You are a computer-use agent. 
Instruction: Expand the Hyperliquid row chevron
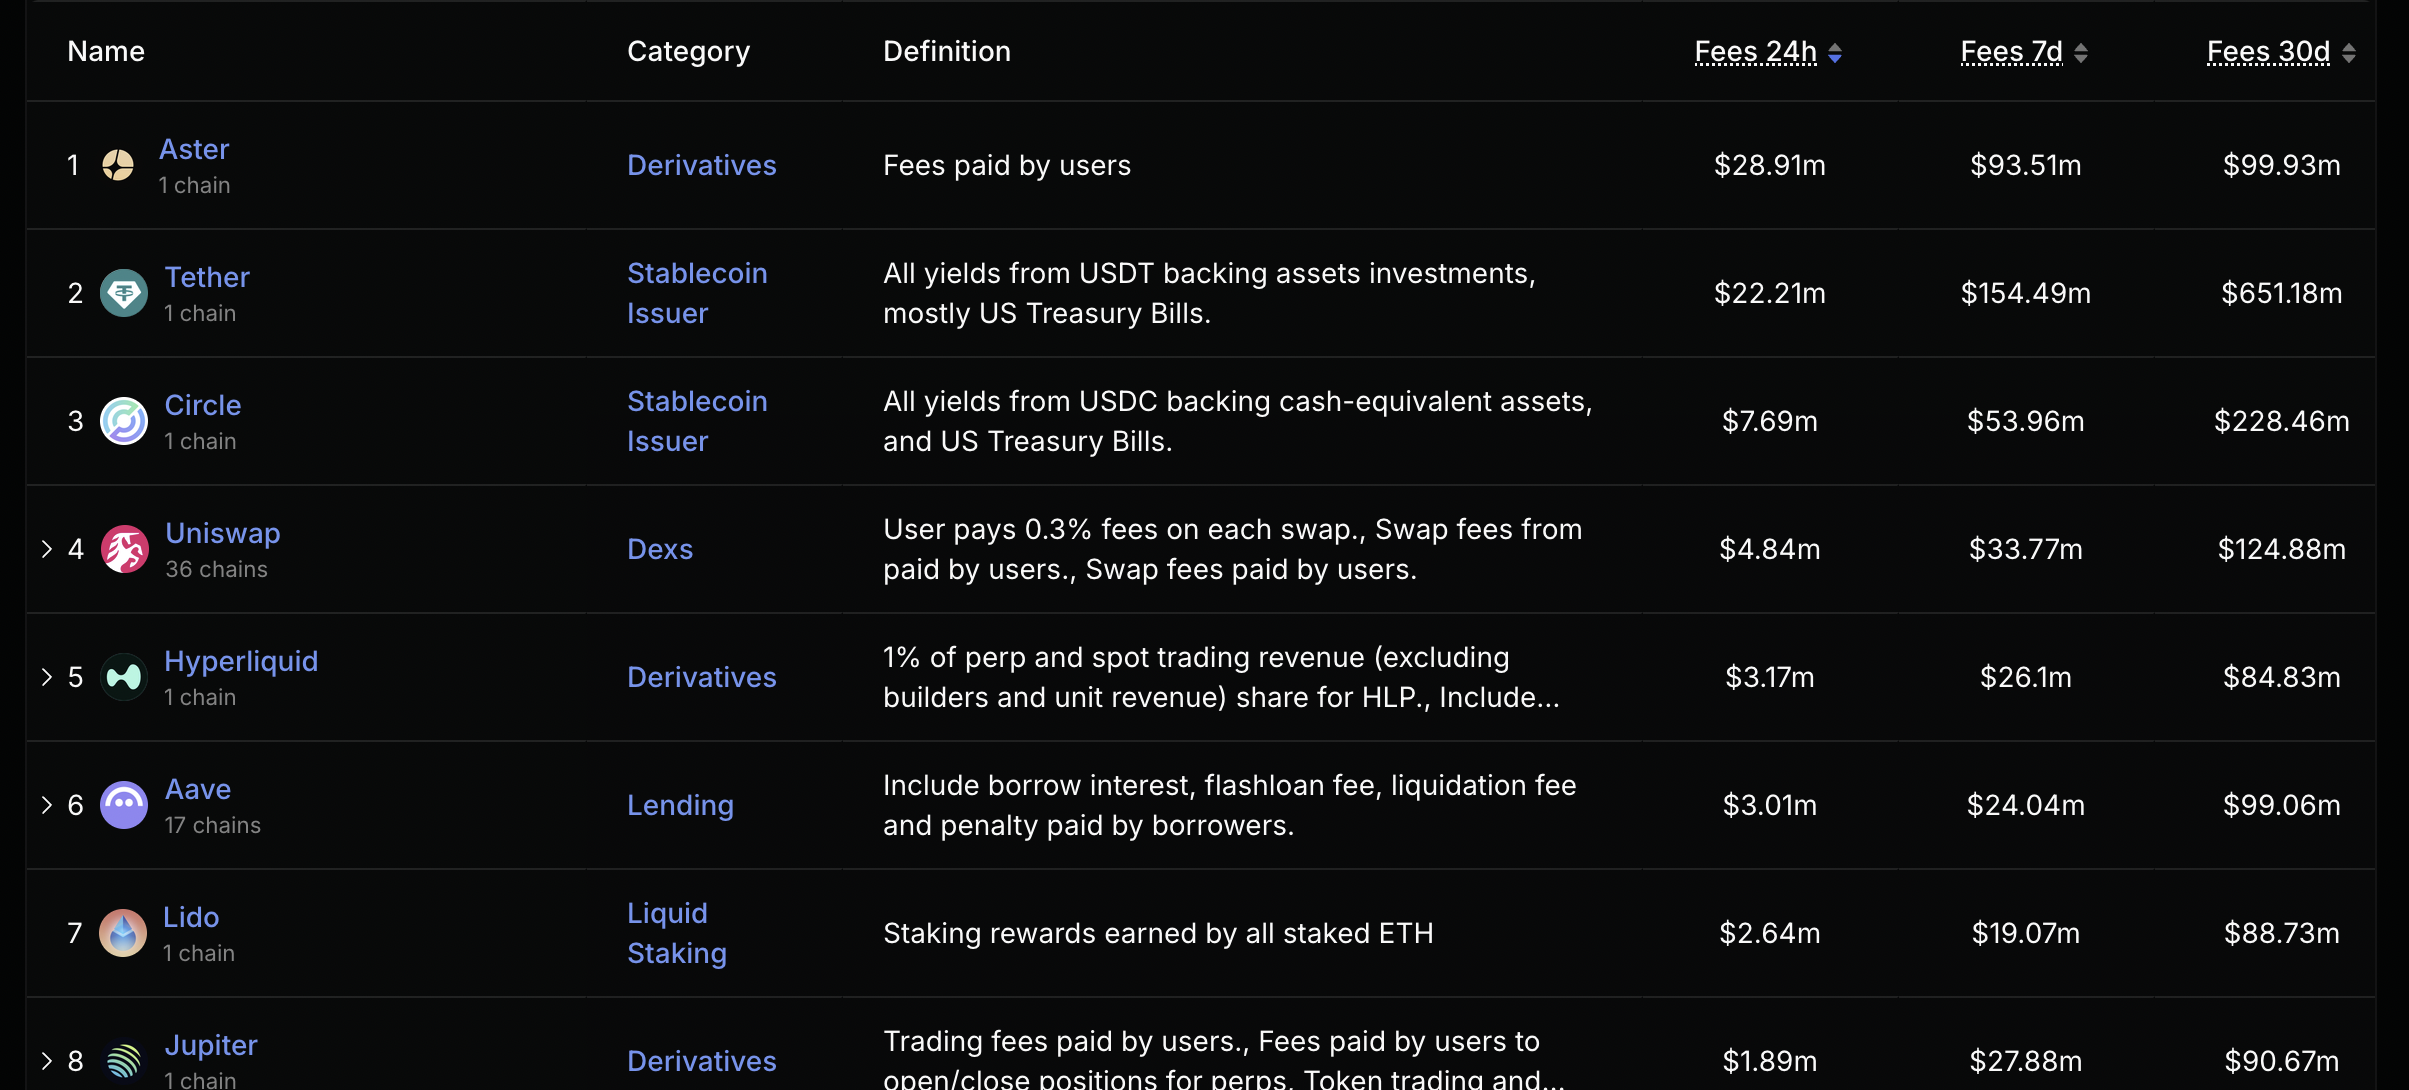pos(46,677)
